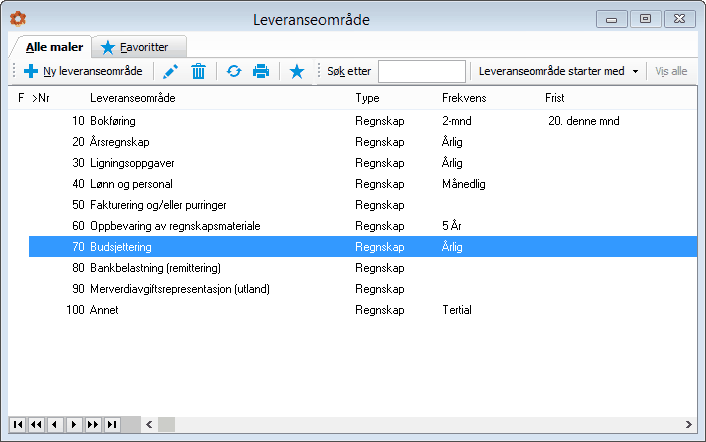Select the Bankbelastning (remittering) row
The width and height of the screenshot is (706, 442).
point(363,268)
